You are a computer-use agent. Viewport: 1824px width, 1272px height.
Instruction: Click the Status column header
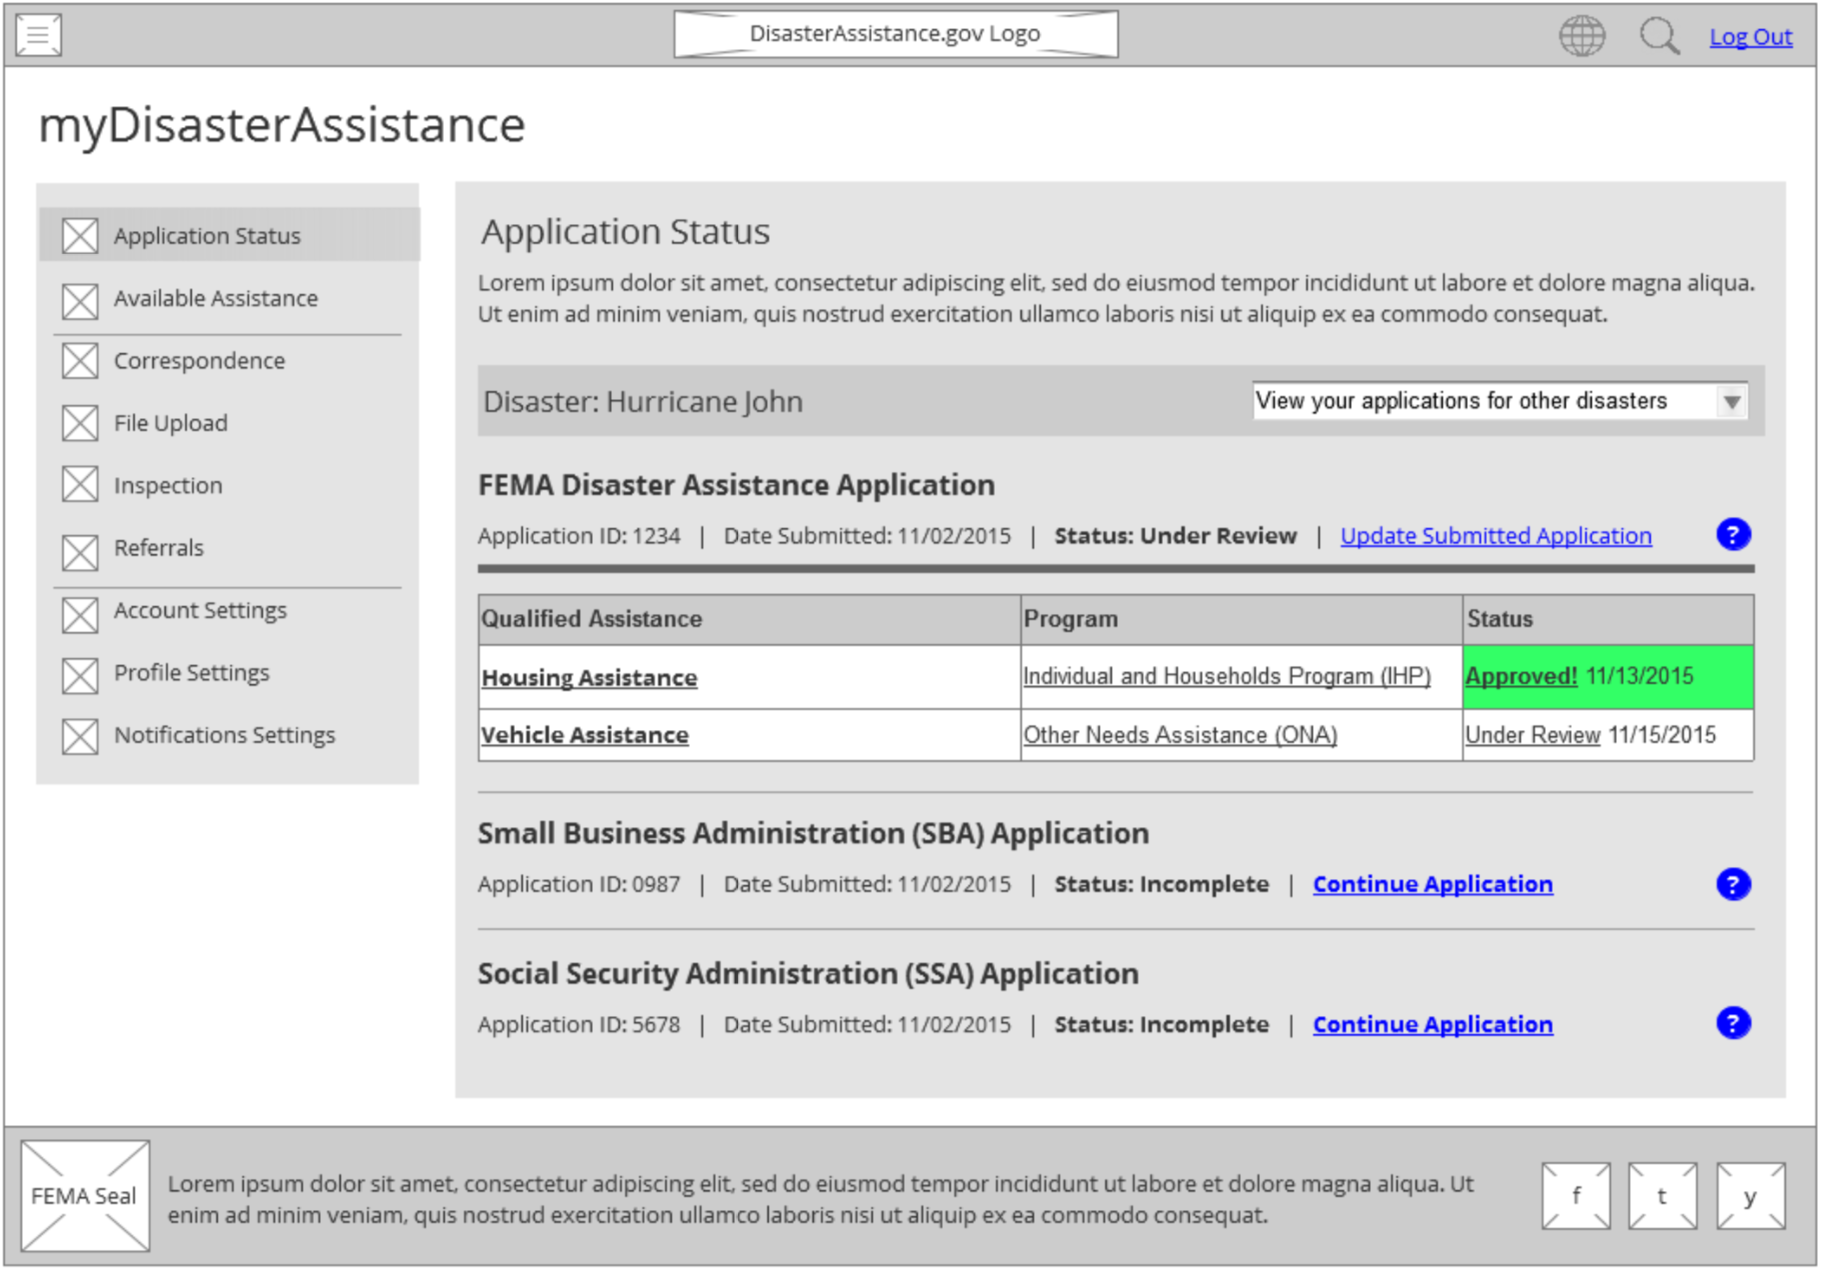[x=1608, y=620]
